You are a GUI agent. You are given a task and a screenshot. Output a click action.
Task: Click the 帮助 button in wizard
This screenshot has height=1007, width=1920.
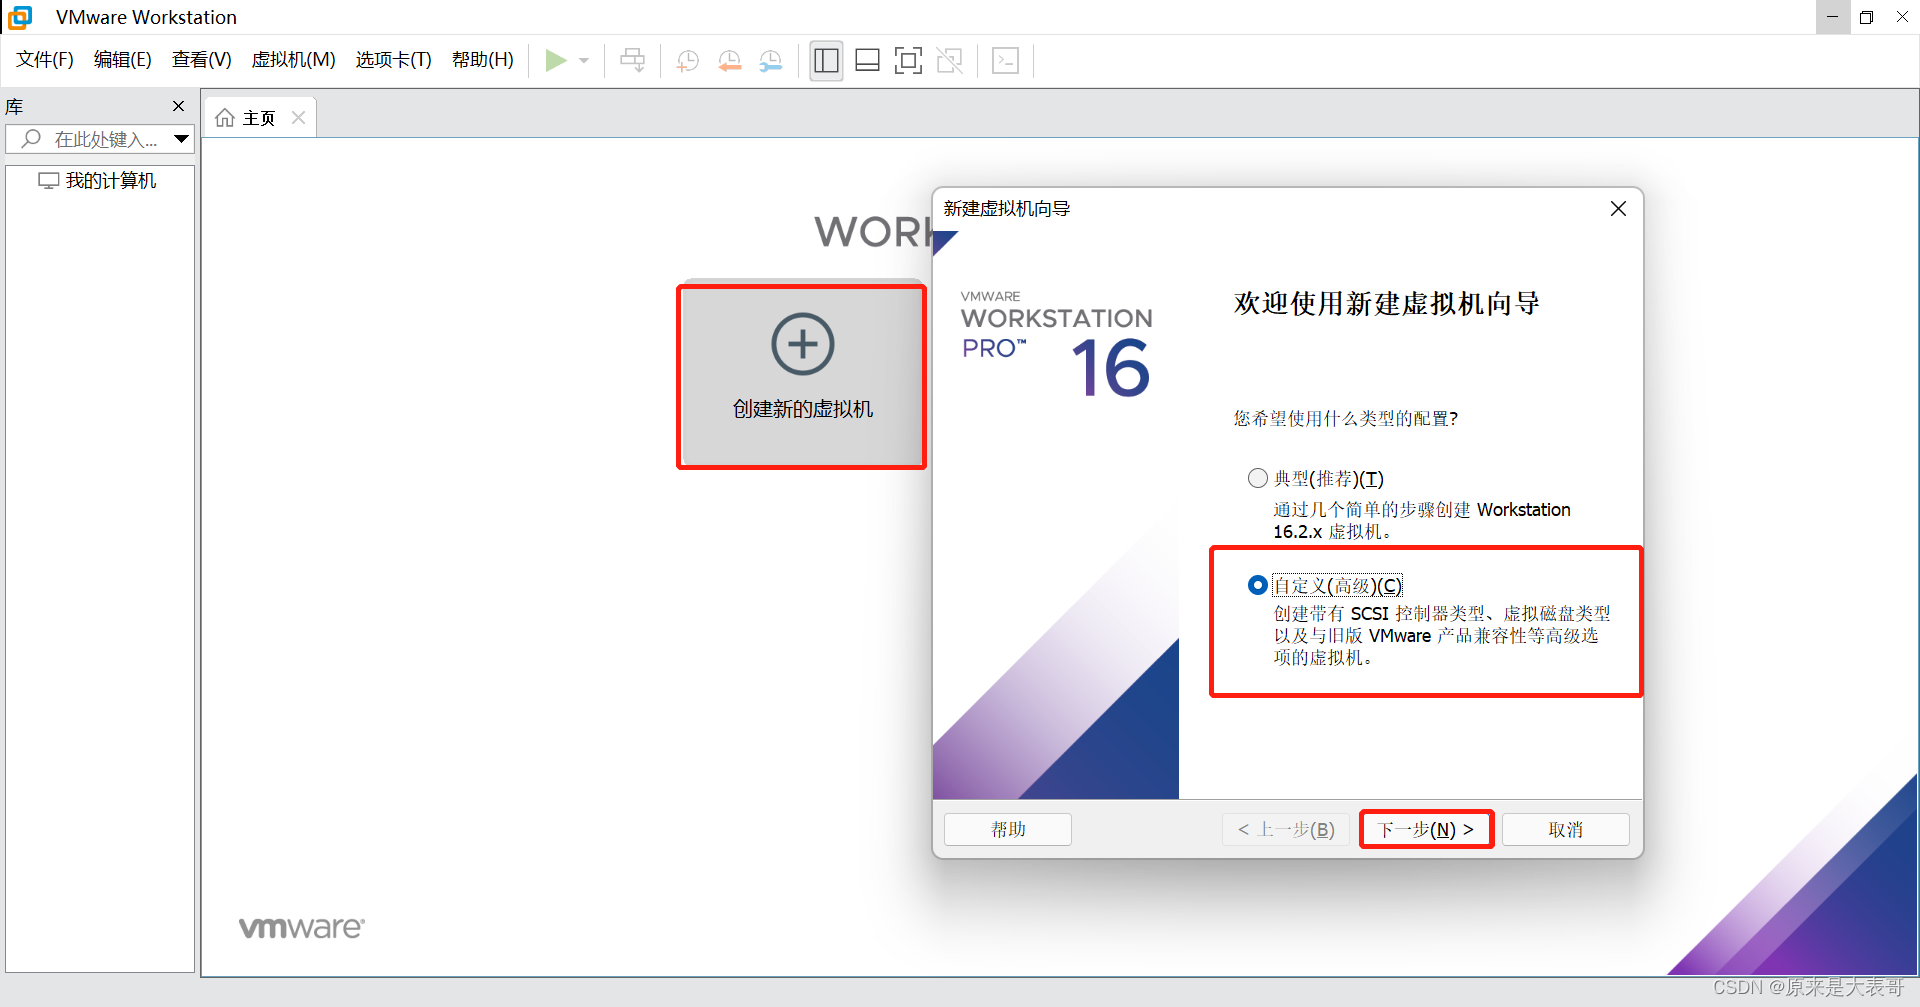tap(1008, 829)
